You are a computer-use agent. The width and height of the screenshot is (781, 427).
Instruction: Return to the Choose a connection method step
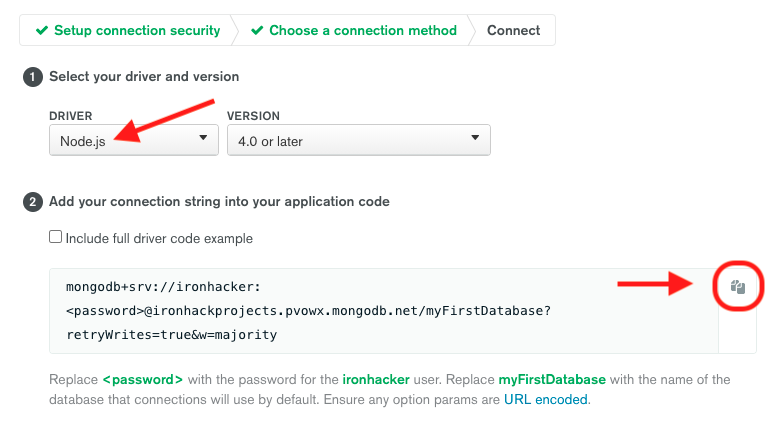[363, 31]
